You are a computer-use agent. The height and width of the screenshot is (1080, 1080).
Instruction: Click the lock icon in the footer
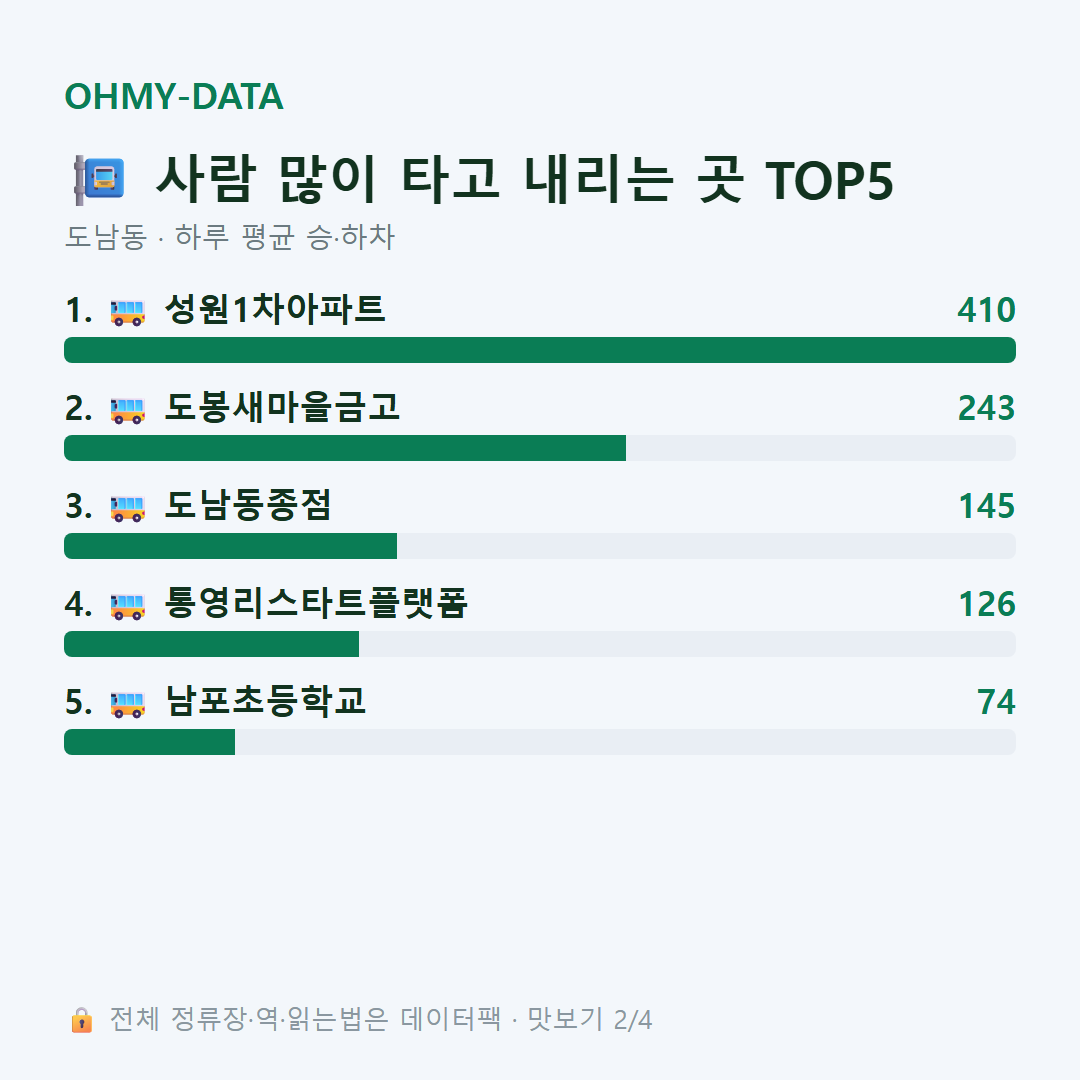(x=81, y=1019)
